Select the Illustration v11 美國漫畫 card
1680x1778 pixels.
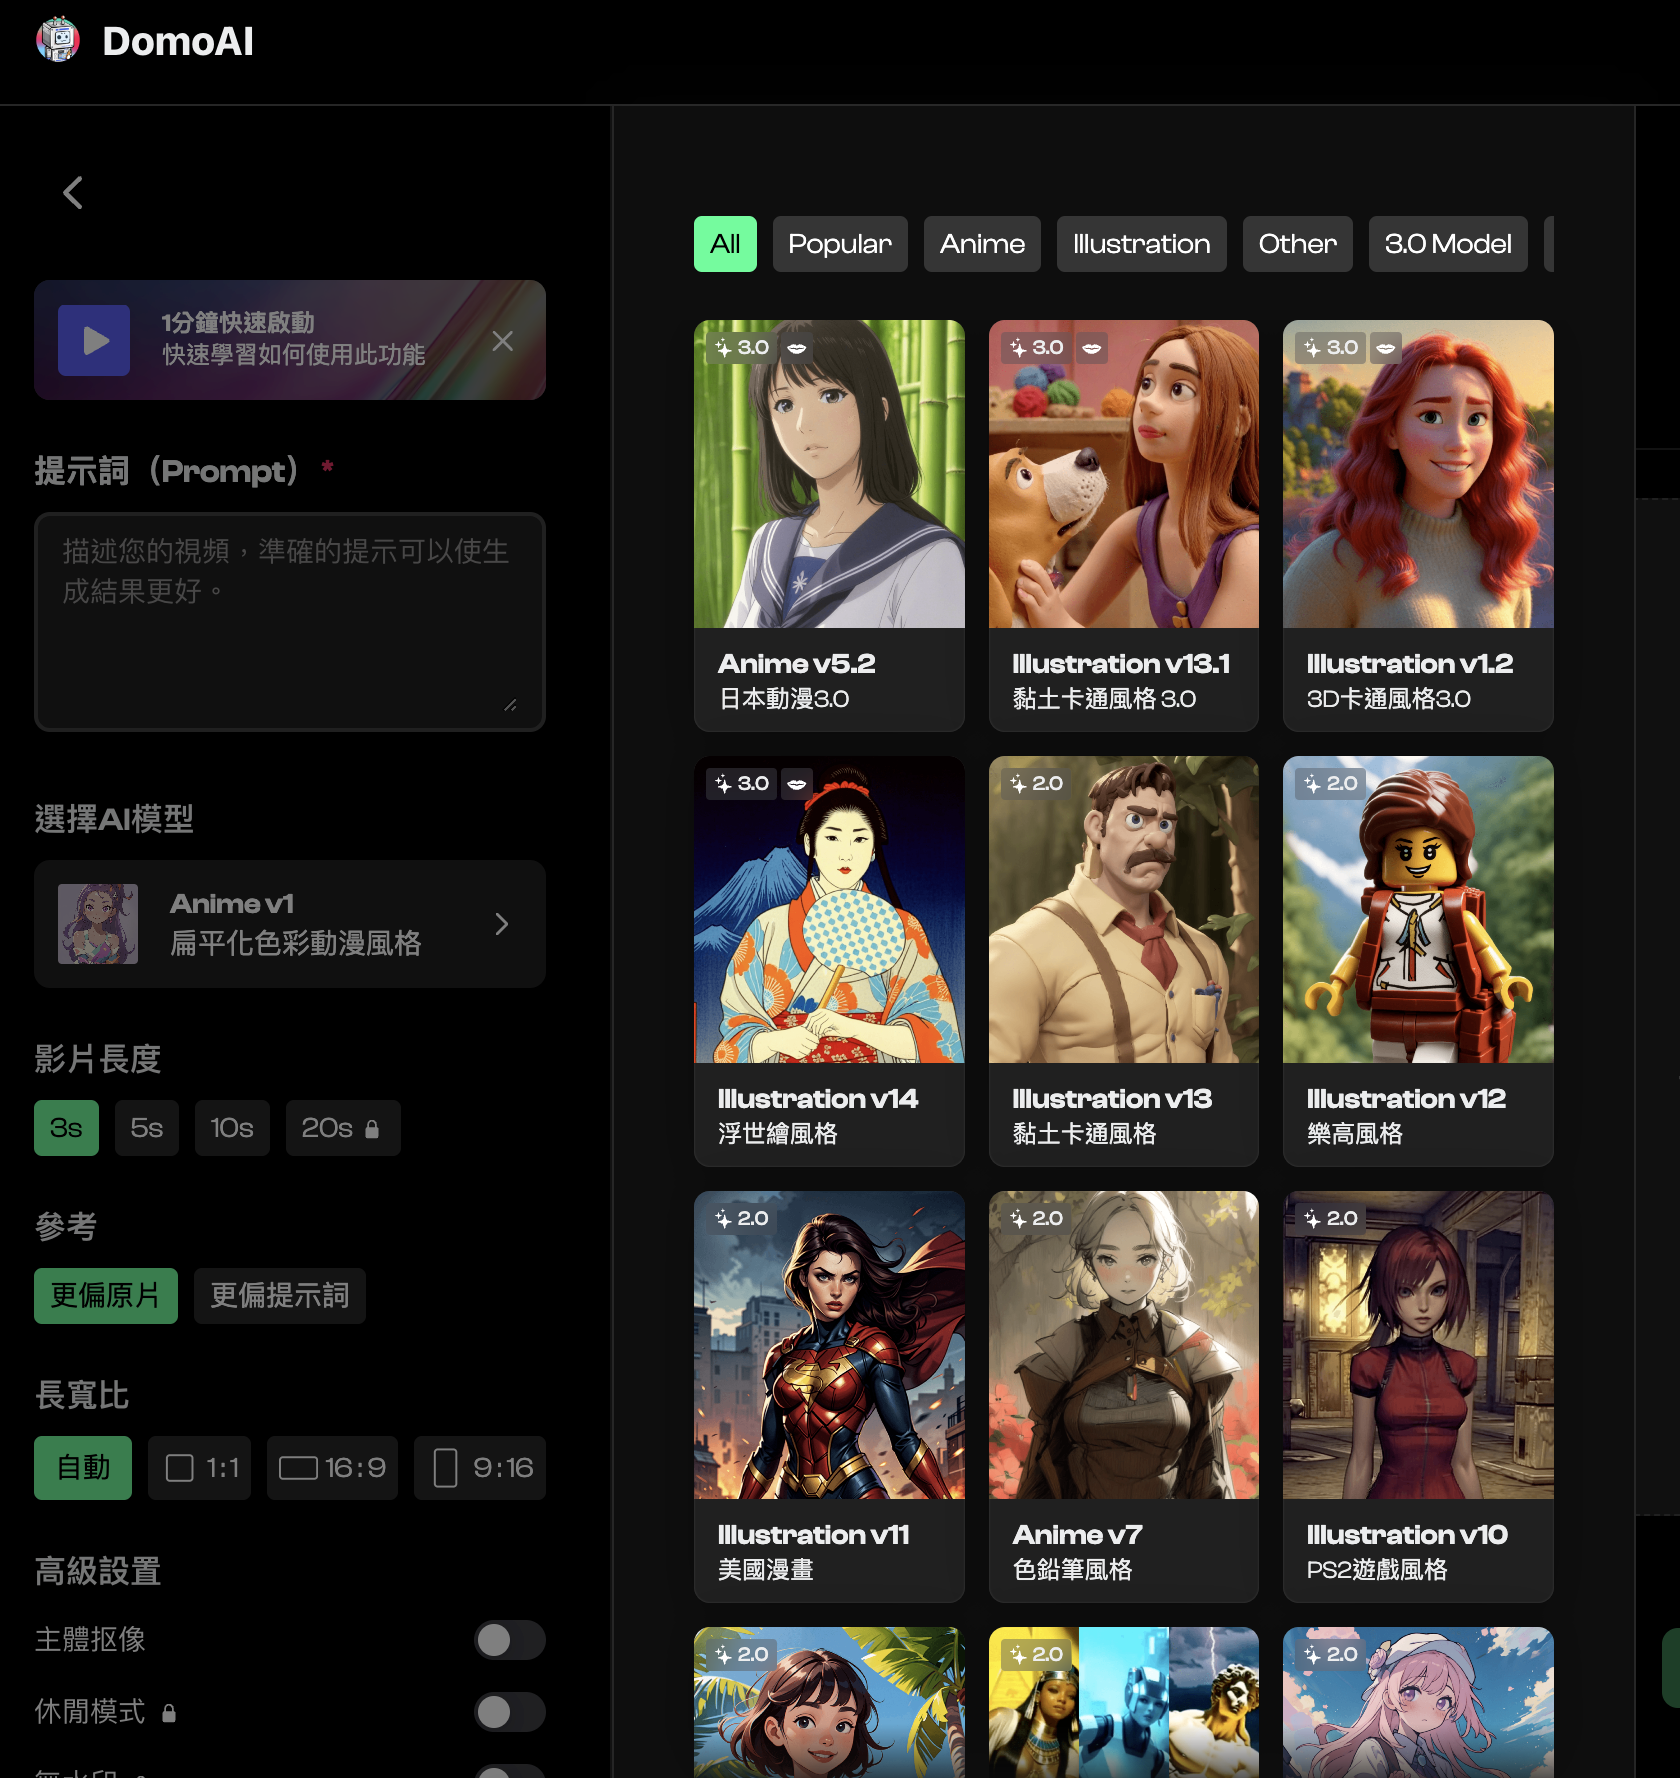[x=829, y=1397]
